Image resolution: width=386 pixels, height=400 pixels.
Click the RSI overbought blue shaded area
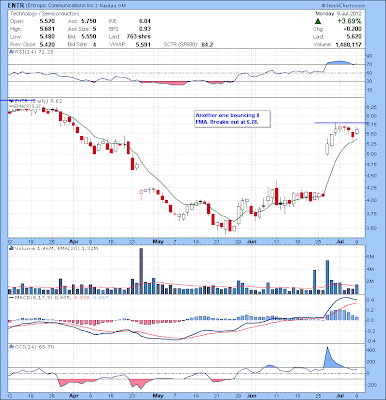coord(338,63)
